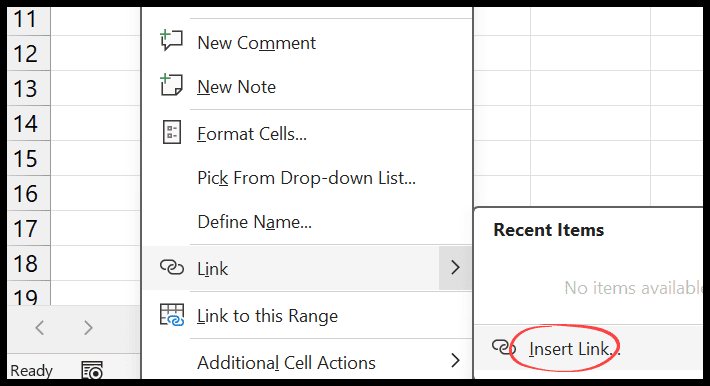Viewport: 710px width, 386px height.
Task: Click the Format Cells dialog icon
Action: coord(172,132)
